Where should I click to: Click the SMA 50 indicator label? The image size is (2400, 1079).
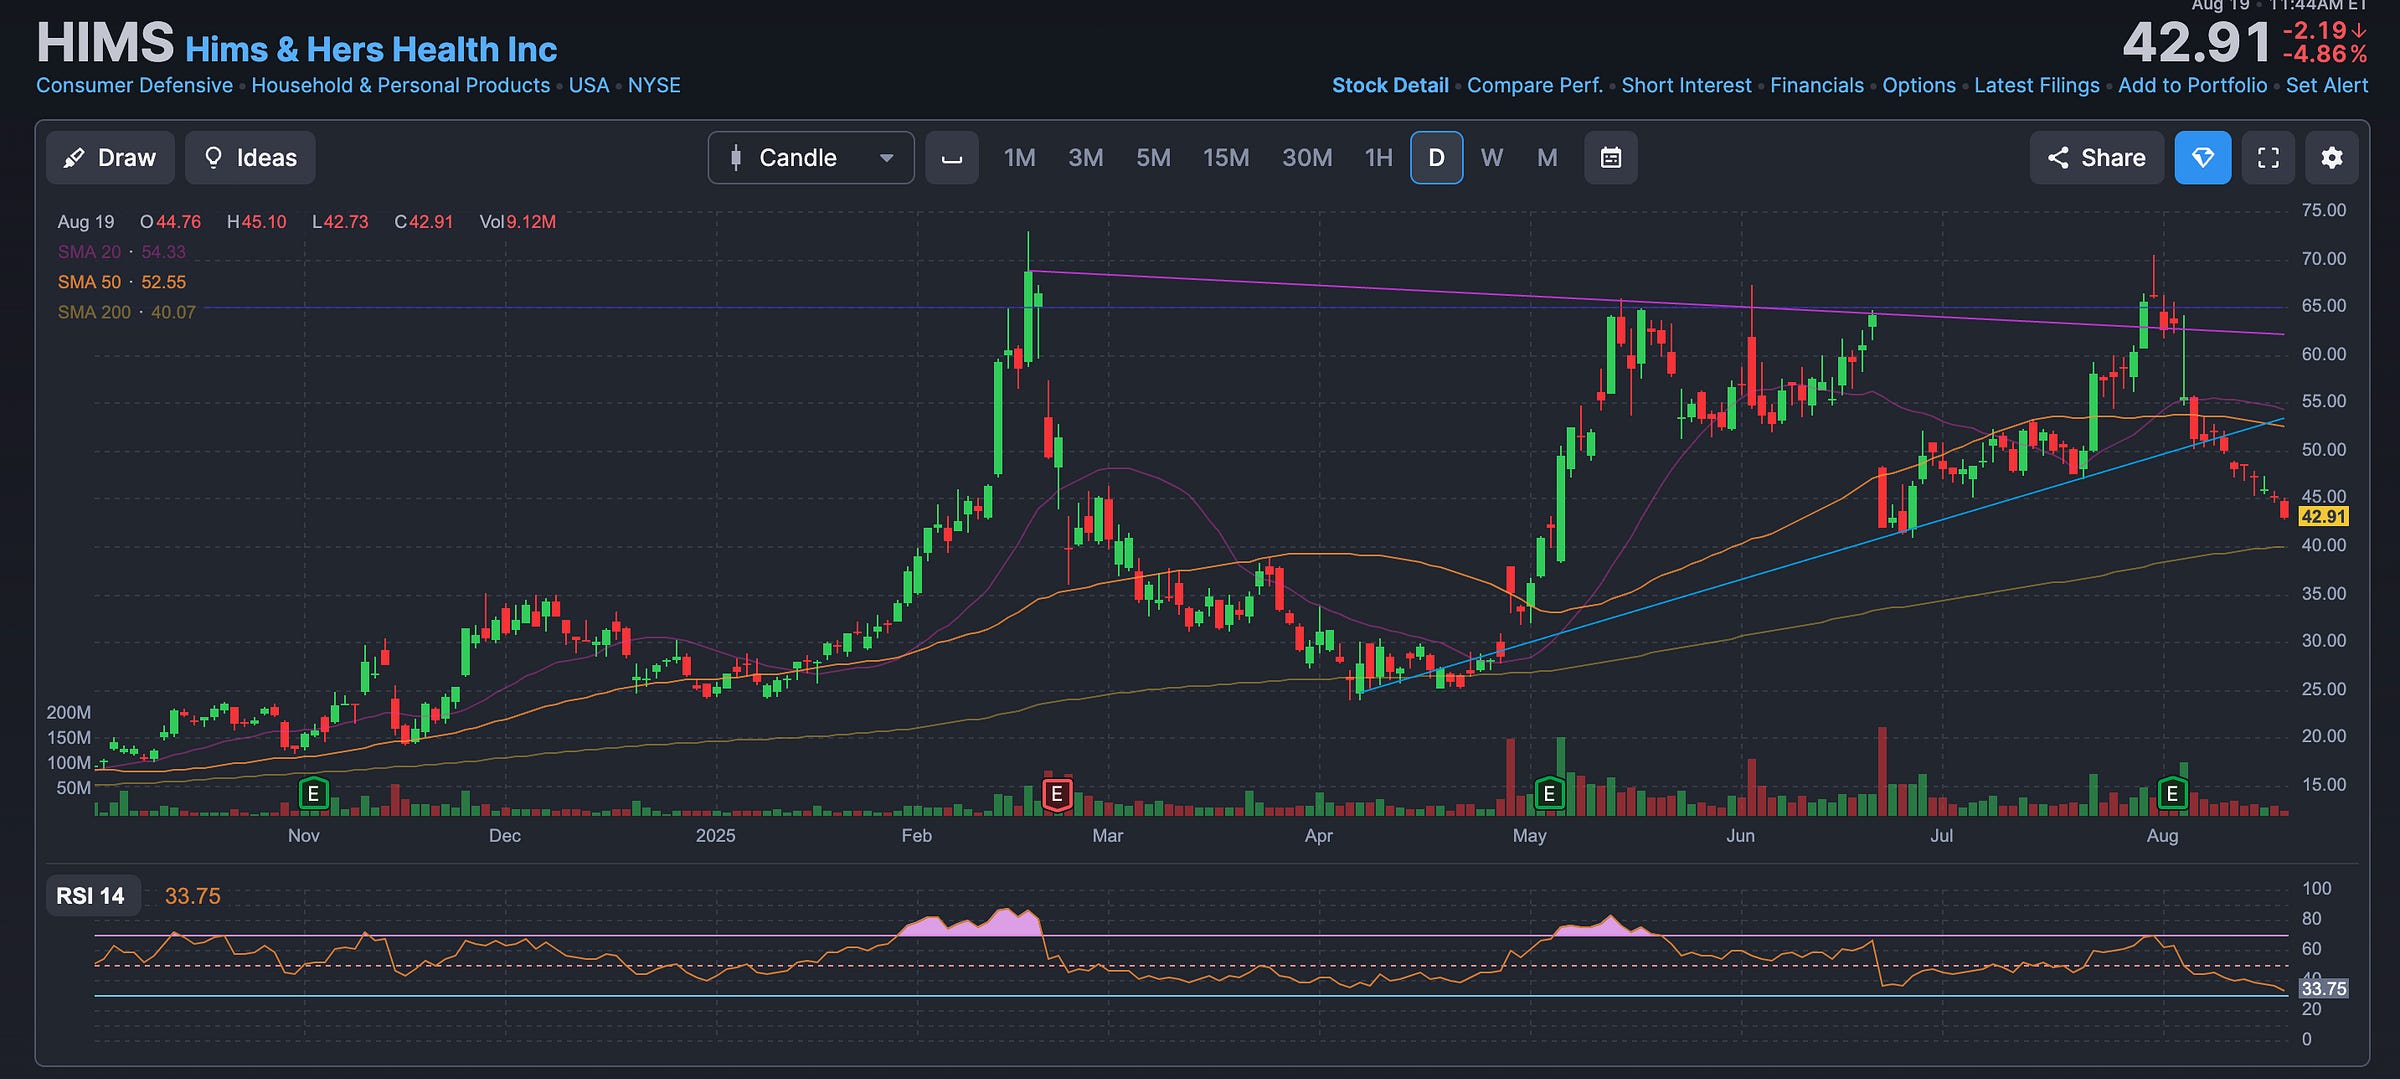coord(89,282)
